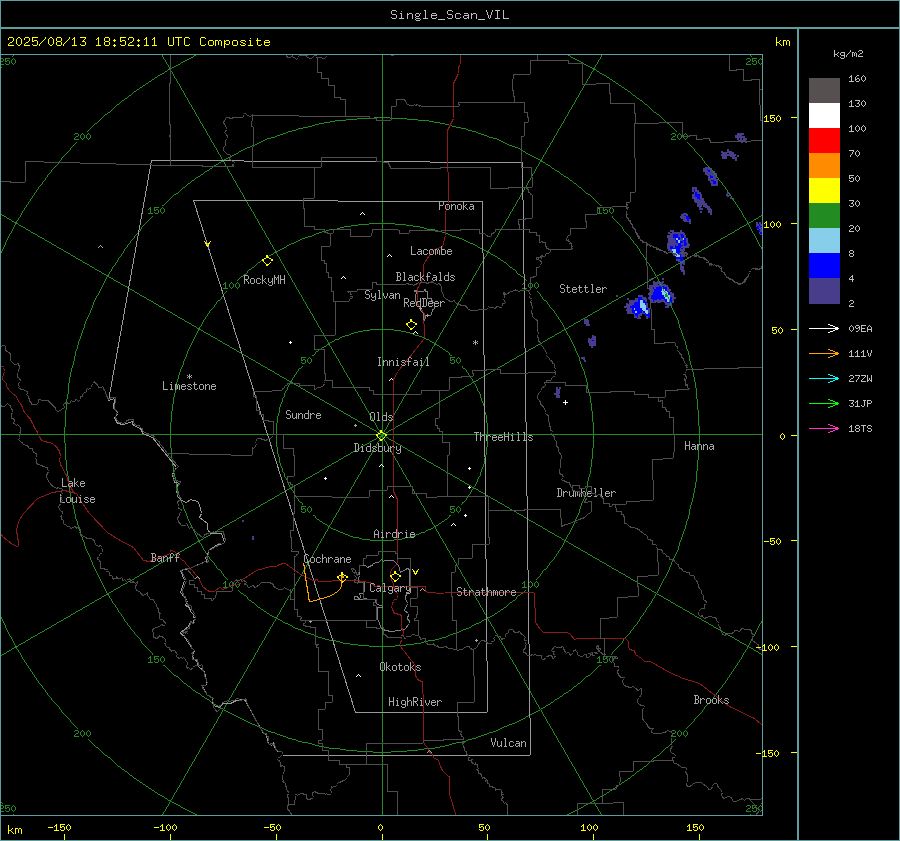Click the asterisk marker above Limestone
Viewport: 900px width, 841px height.
[x=189, y=377]
